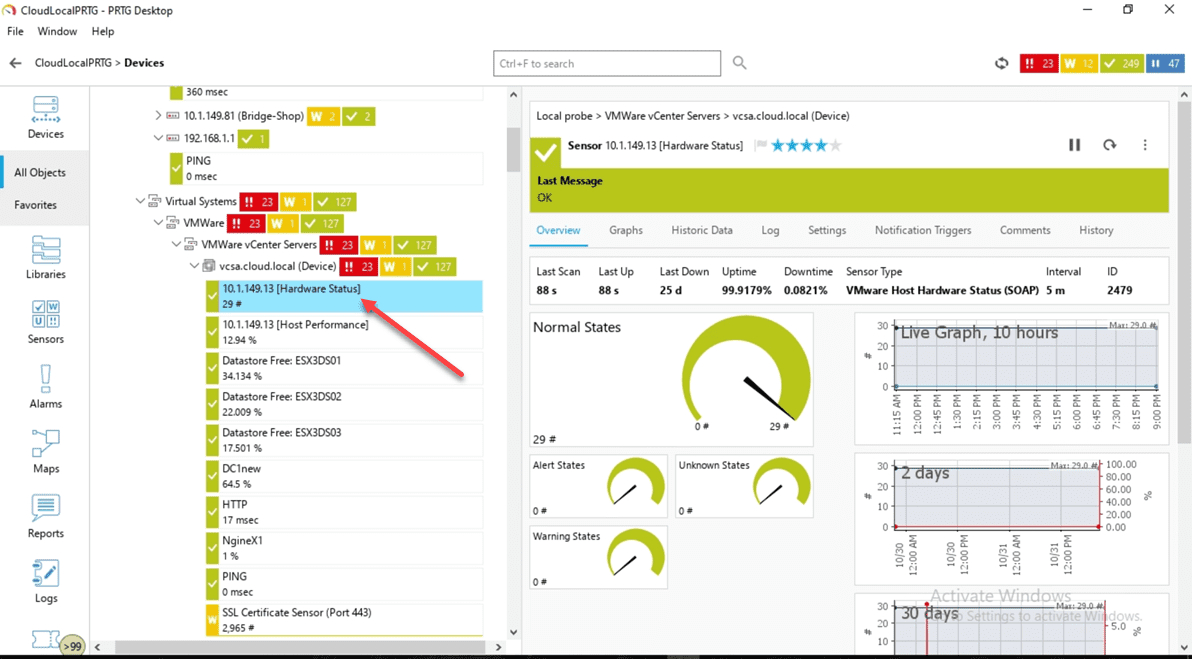The image size is (1192, 659).
Task: Open the Devices view in sidebar
Action: pyautogui.click(x=46, y=118)
